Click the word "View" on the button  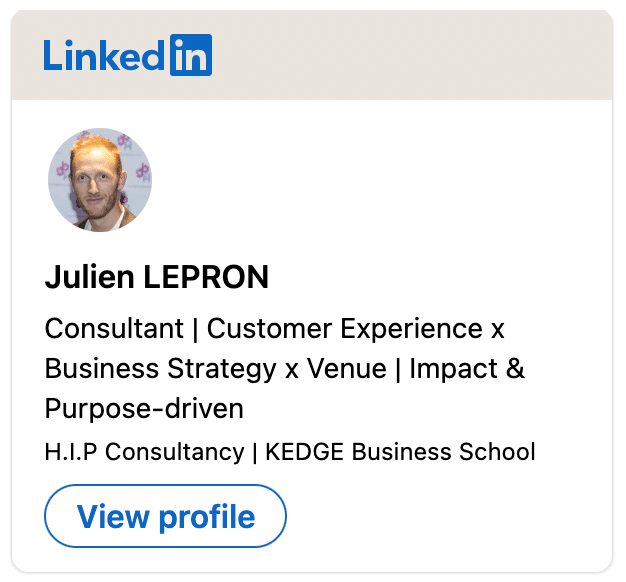[112, 517]
